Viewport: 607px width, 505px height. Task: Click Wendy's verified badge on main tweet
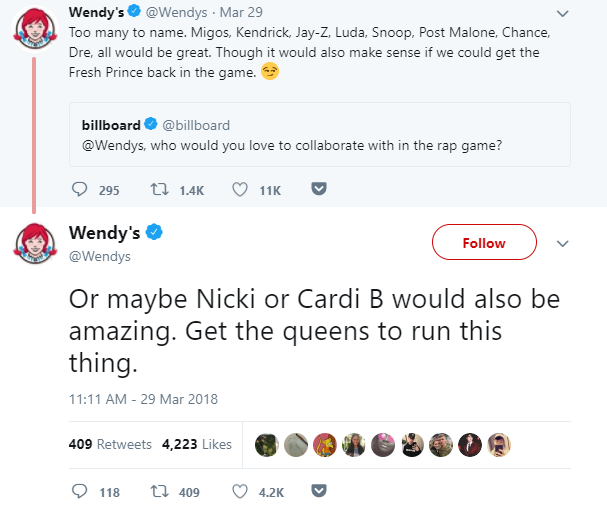click(155, 233)
